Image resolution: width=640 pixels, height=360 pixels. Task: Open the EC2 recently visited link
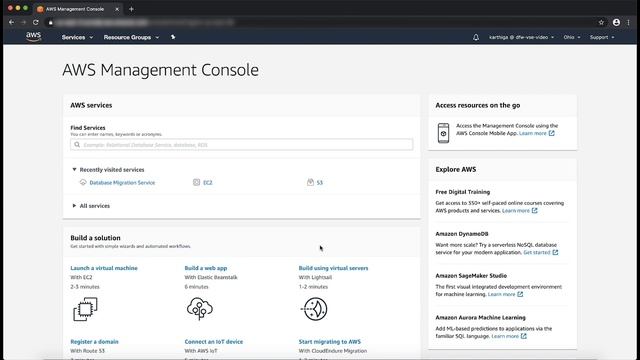click(208, 182)
